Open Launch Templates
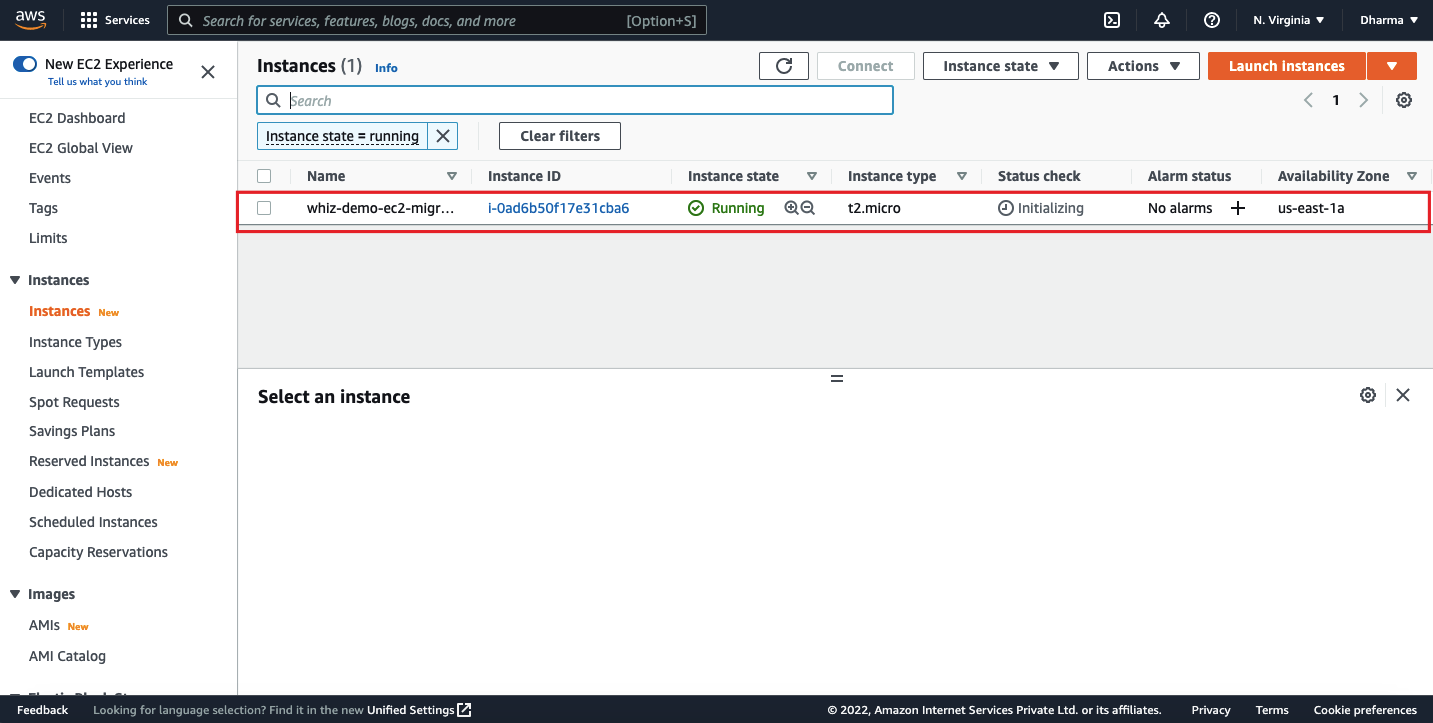The width and height of the screenshot is (1433, 723). pos(86,372)
